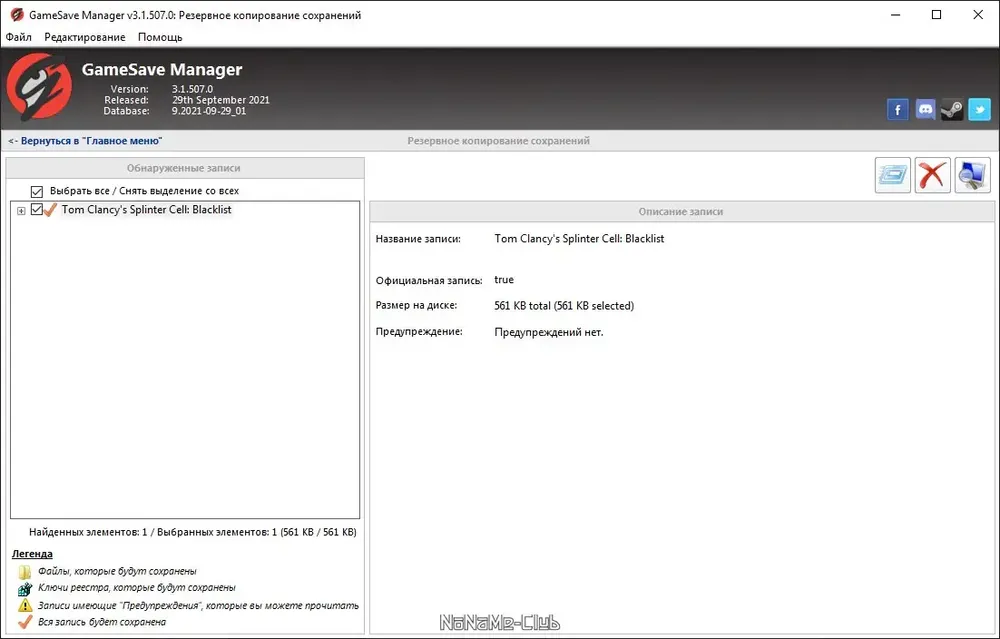Click the 'true' official entry value

click(504, 279)
